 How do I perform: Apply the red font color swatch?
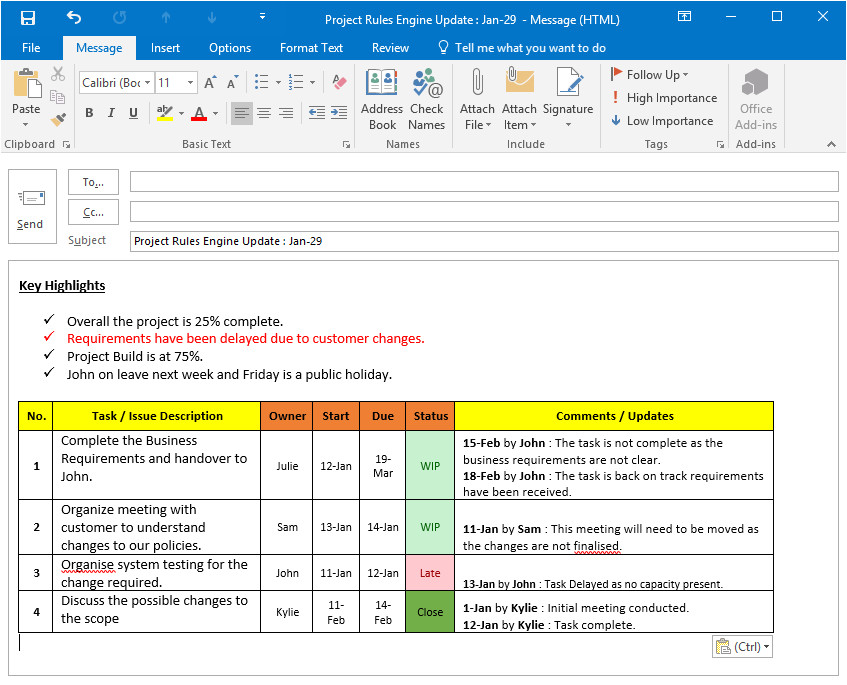tap(199, 114)
